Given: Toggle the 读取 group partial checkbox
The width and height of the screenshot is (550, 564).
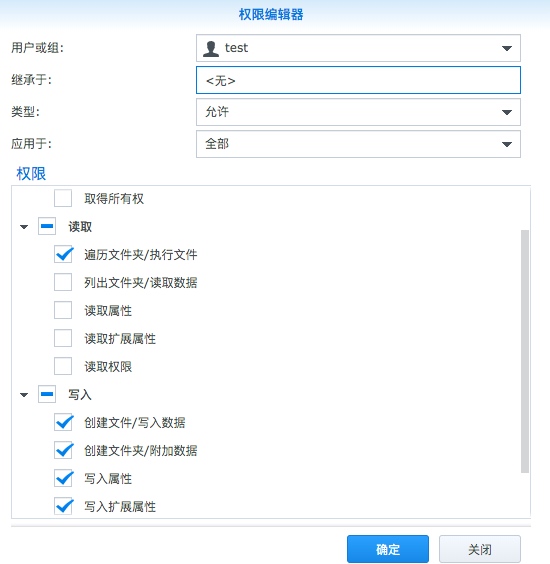Looking at the screenshot, I should (x=47, y=226).
